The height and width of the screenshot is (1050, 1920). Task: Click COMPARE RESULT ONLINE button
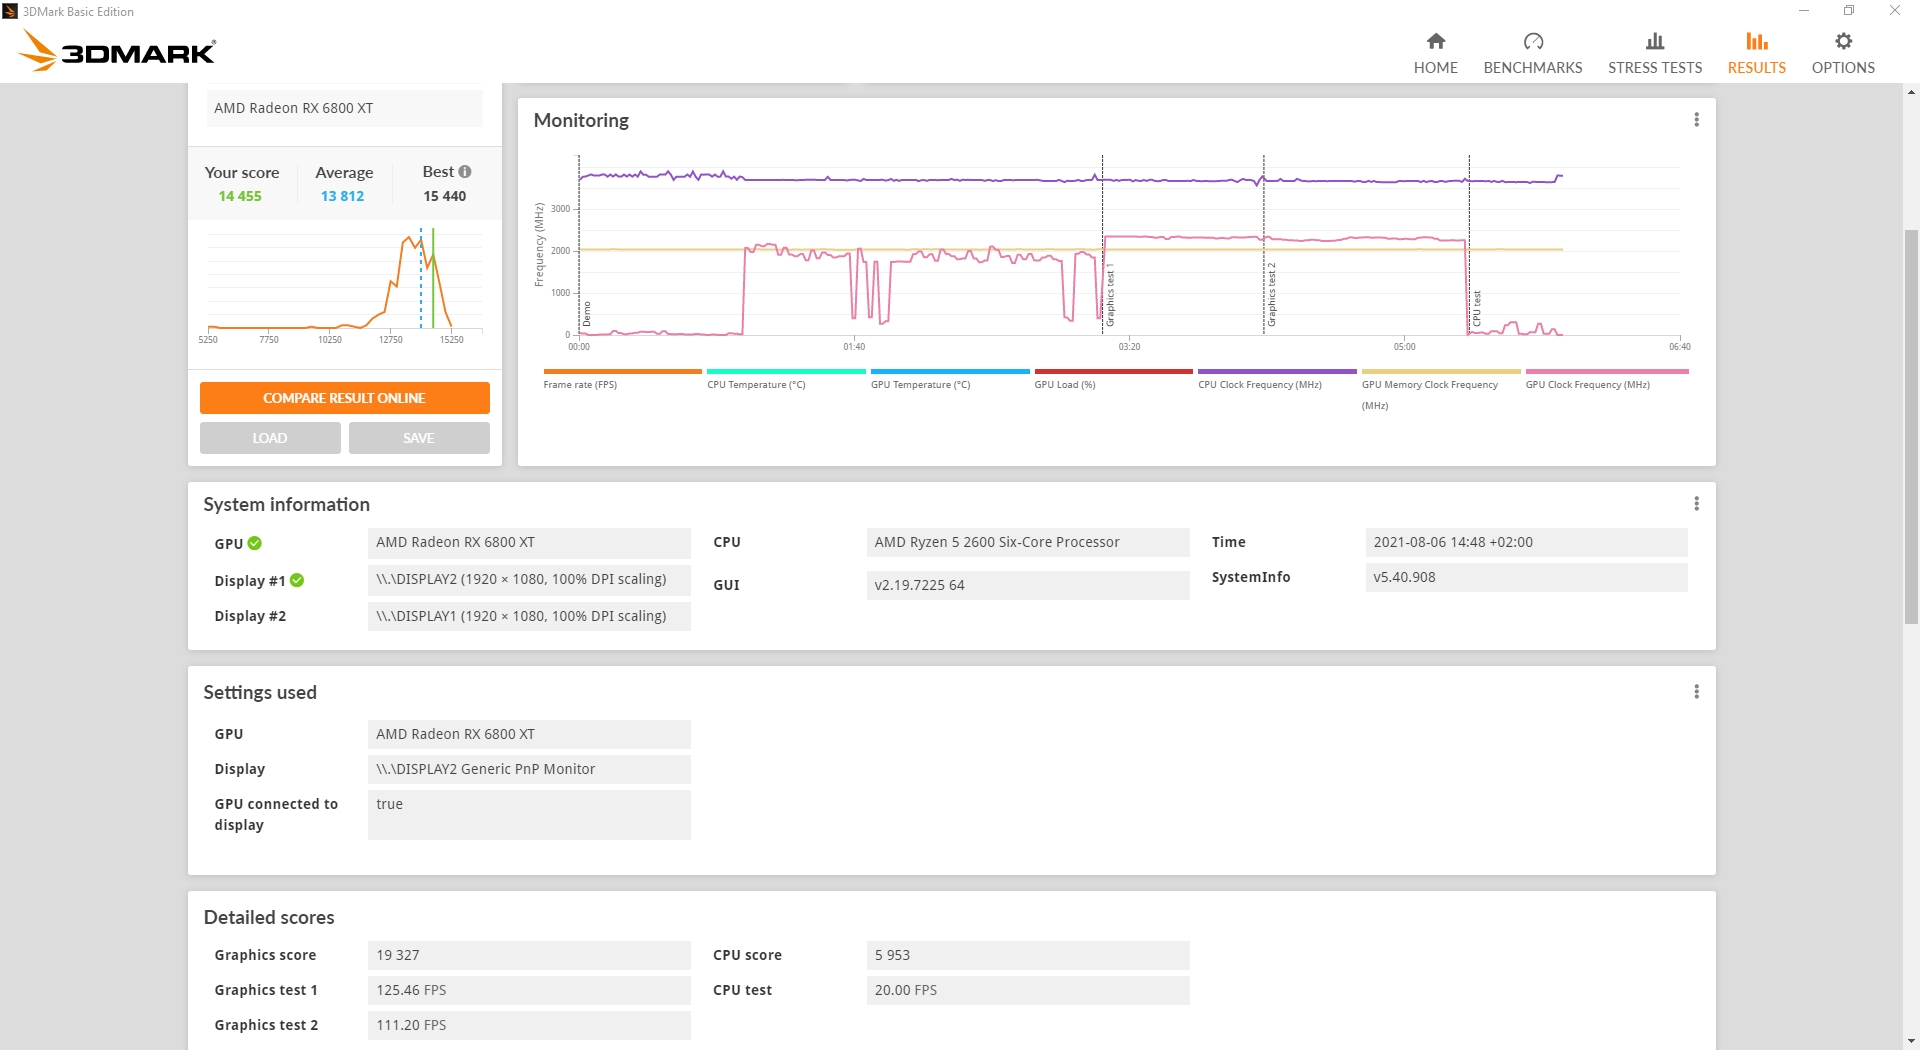344,398
